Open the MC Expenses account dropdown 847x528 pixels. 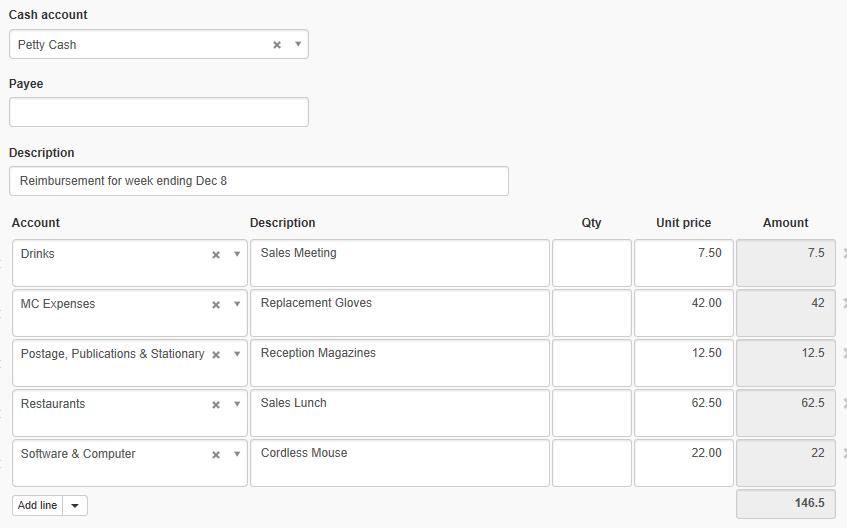(237, 304)
